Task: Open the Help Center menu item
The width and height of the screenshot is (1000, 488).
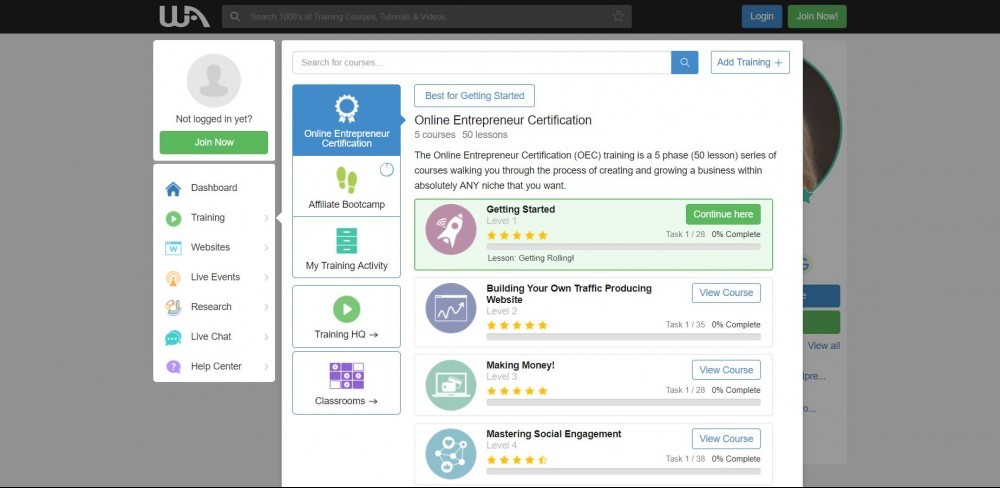Action: pyautogui.click(x=214, y=367)
